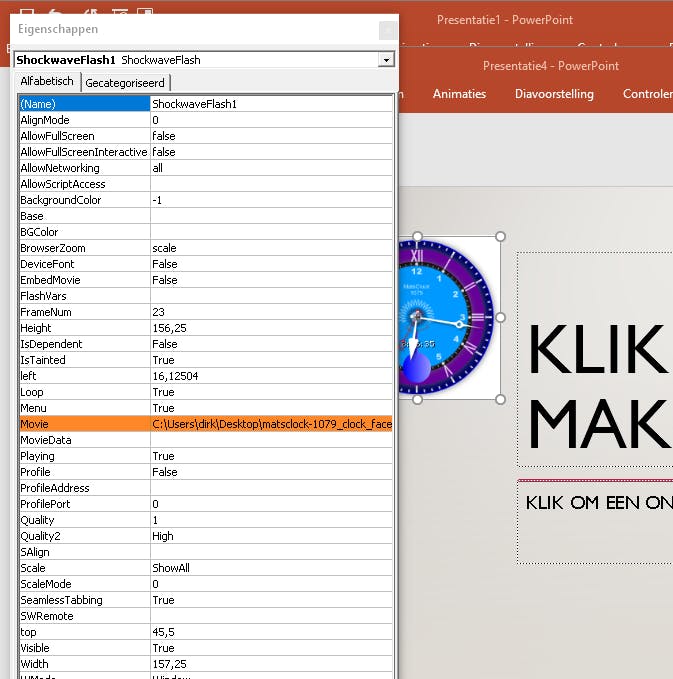The image size is (673, 679).
Task: Click the Quality2 value High
Action: [x=271, y=537]
